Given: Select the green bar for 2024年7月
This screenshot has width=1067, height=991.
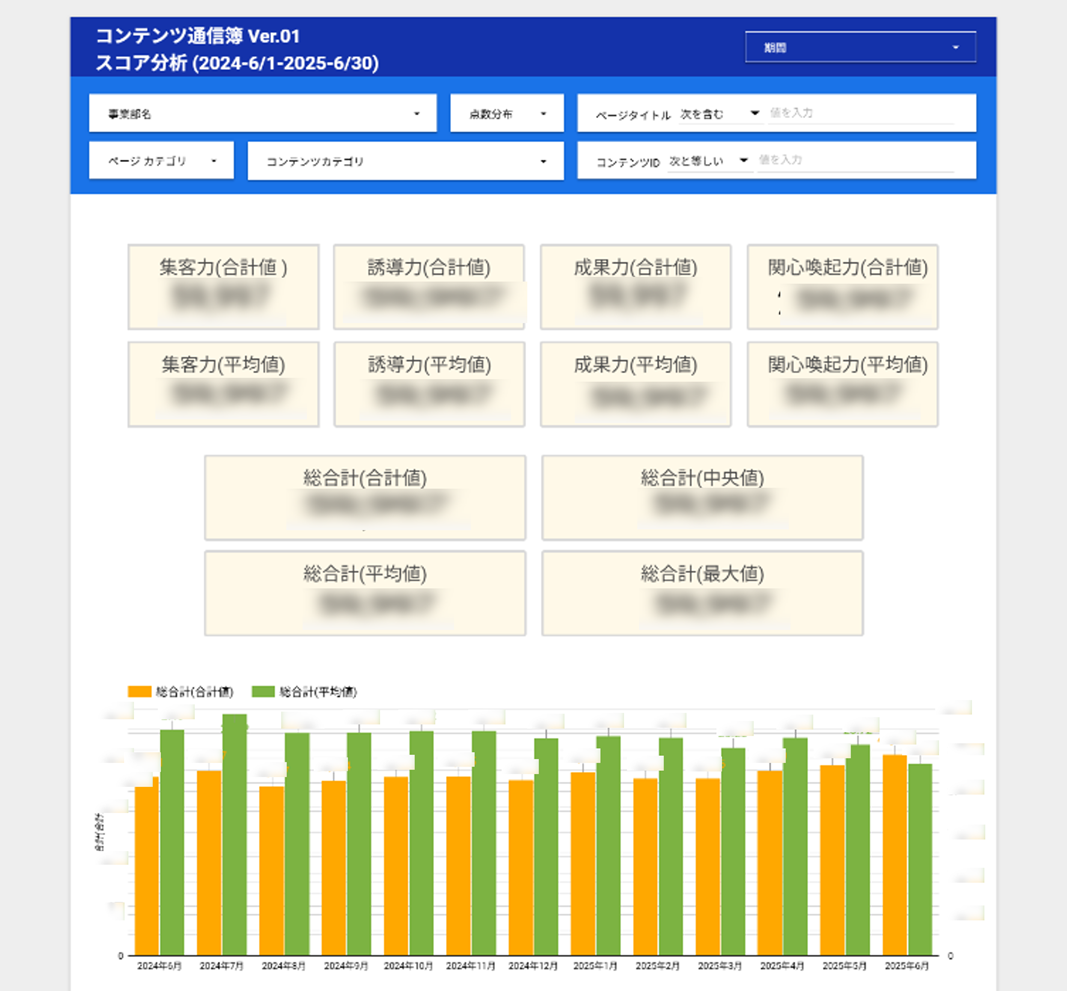Looking at the screenshot, I should tap(235, 835).
